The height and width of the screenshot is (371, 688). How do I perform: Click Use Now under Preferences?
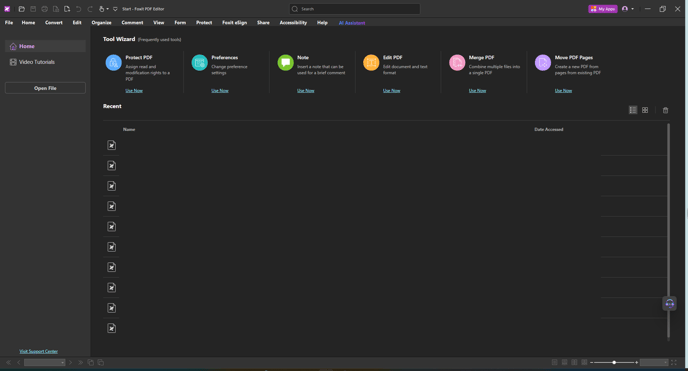(220, 90)
